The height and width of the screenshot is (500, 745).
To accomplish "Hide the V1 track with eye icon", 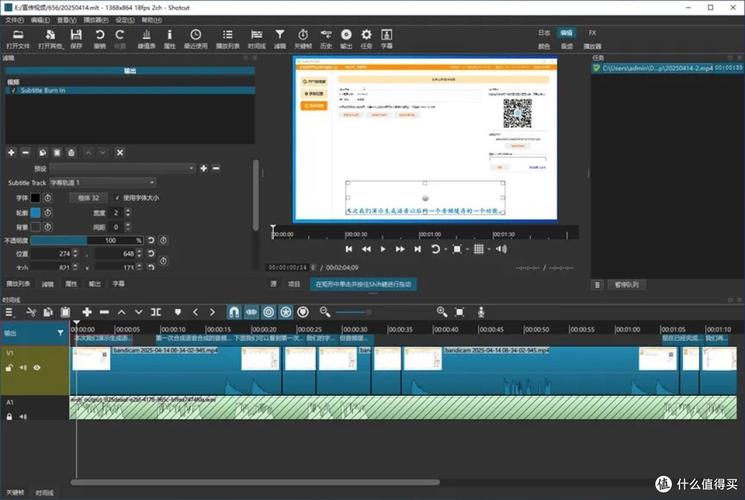I will click(37, 367).
